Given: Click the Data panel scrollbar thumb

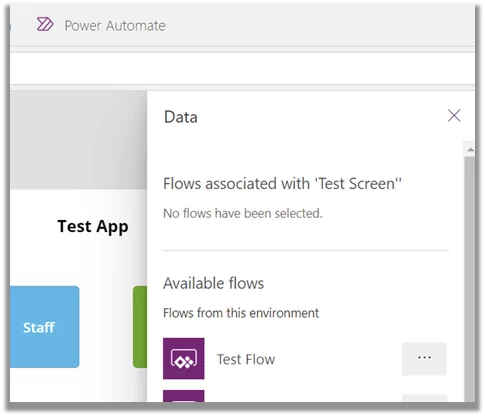Looking at the screenshot, I should 470,278.
